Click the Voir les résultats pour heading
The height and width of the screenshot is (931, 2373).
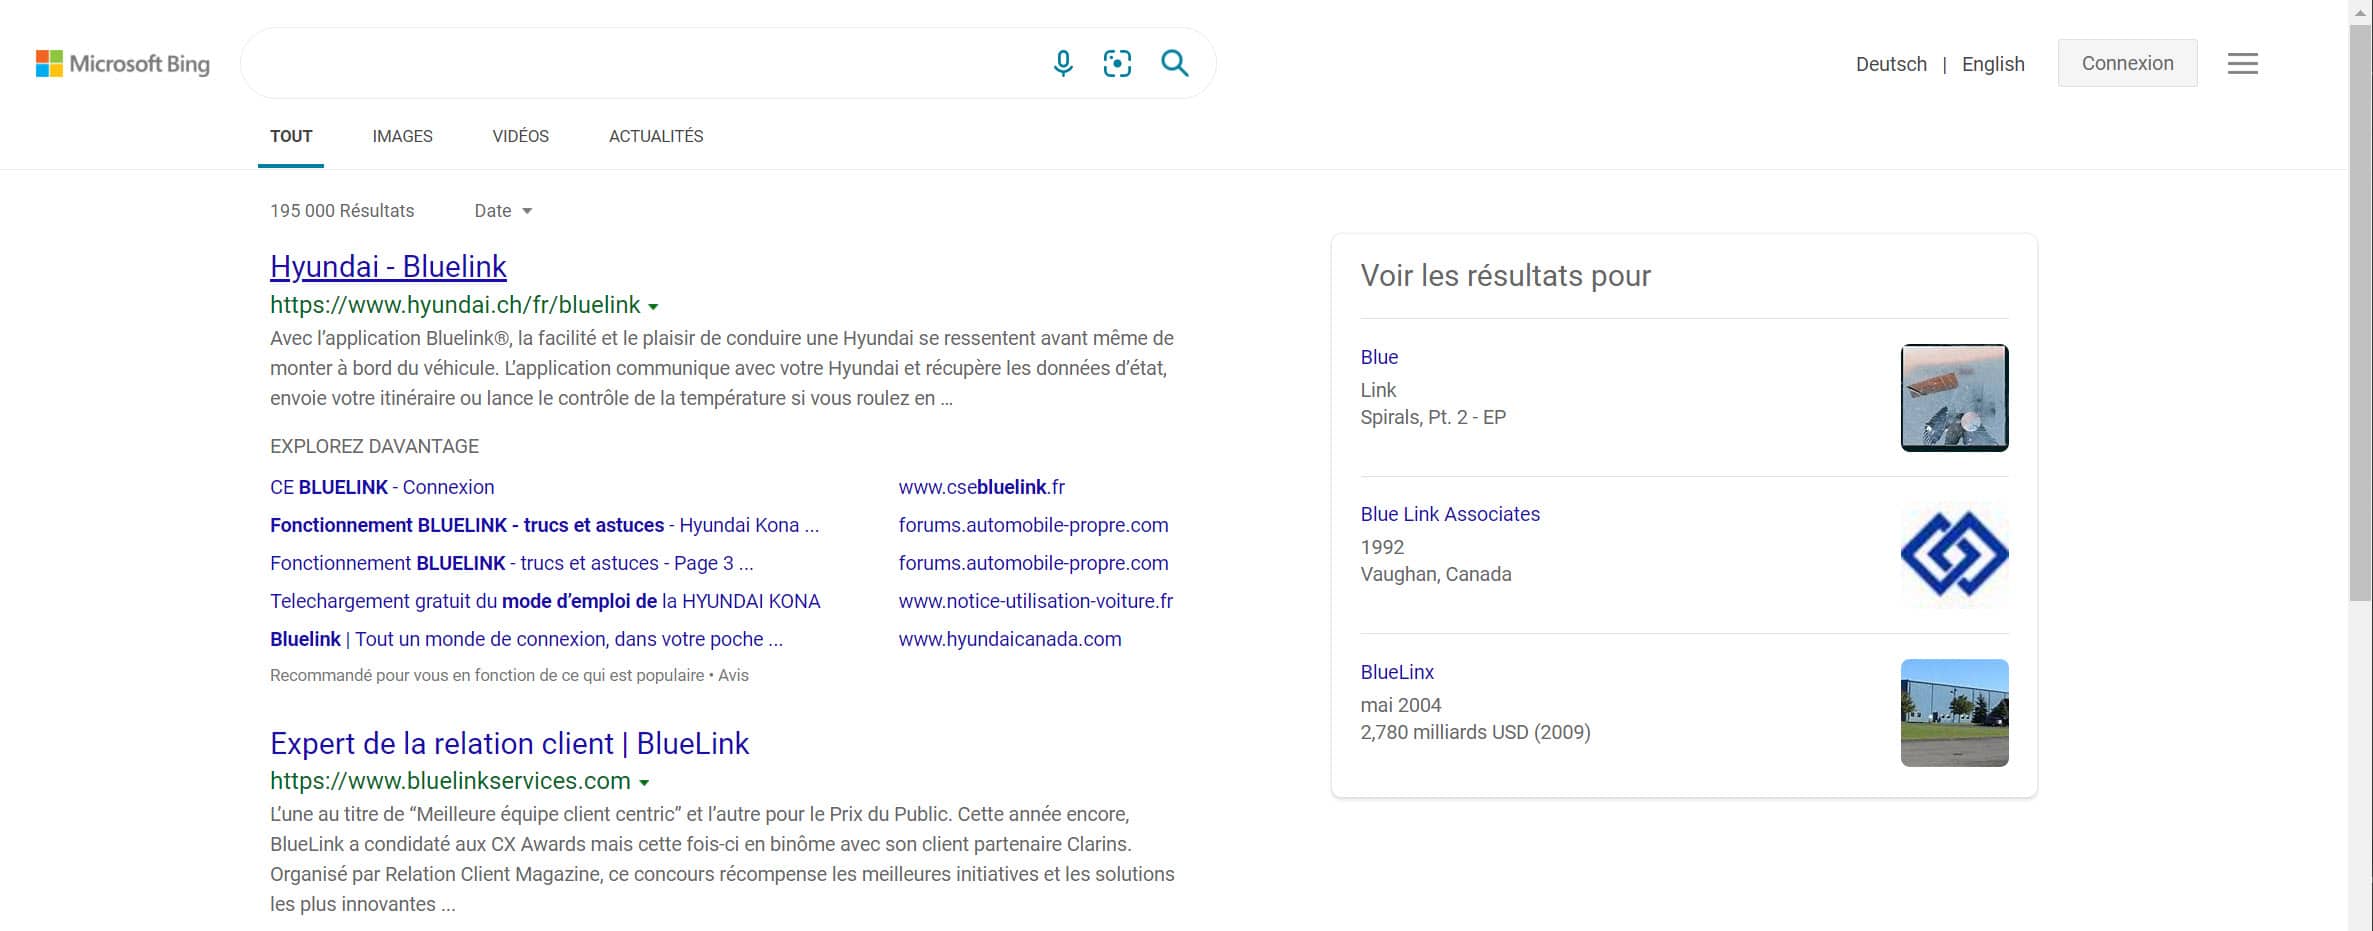pyautogui.click(x=1505, y=276)
